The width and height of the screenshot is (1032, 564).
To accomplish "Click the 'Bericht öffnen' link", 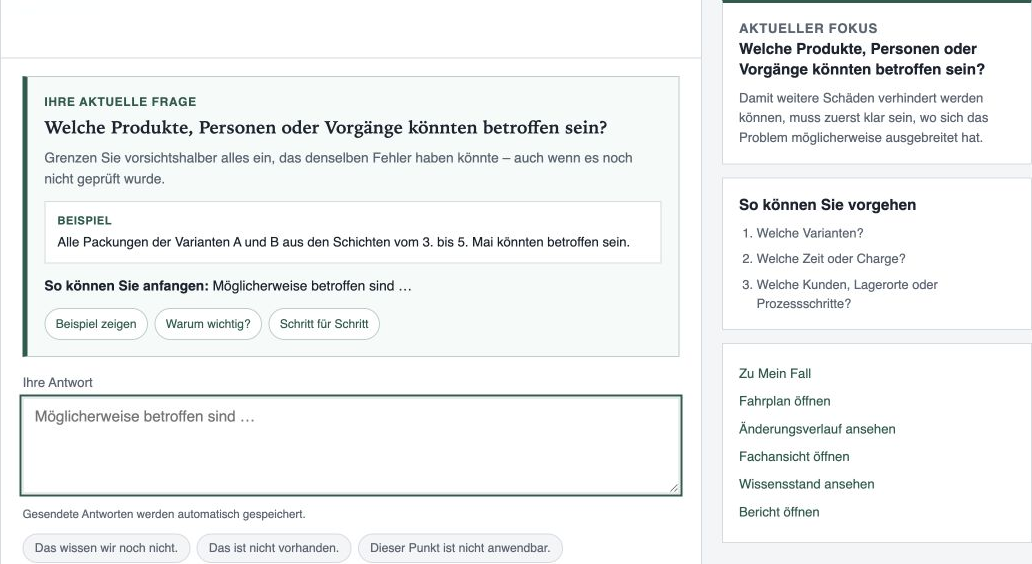I will coord(779,512).
